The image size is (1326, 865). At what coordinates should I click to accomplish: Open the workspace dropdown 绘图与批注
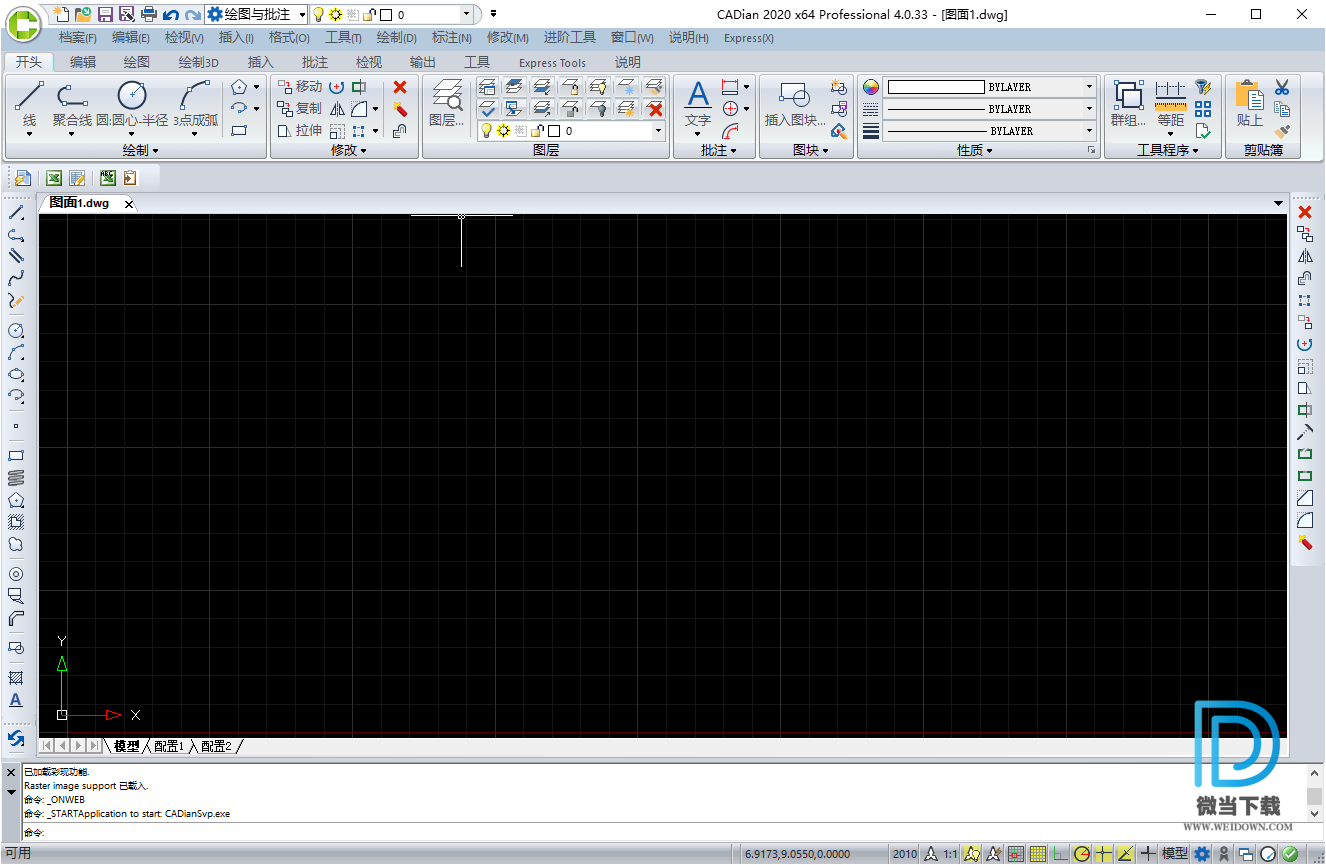coord(257,14)
